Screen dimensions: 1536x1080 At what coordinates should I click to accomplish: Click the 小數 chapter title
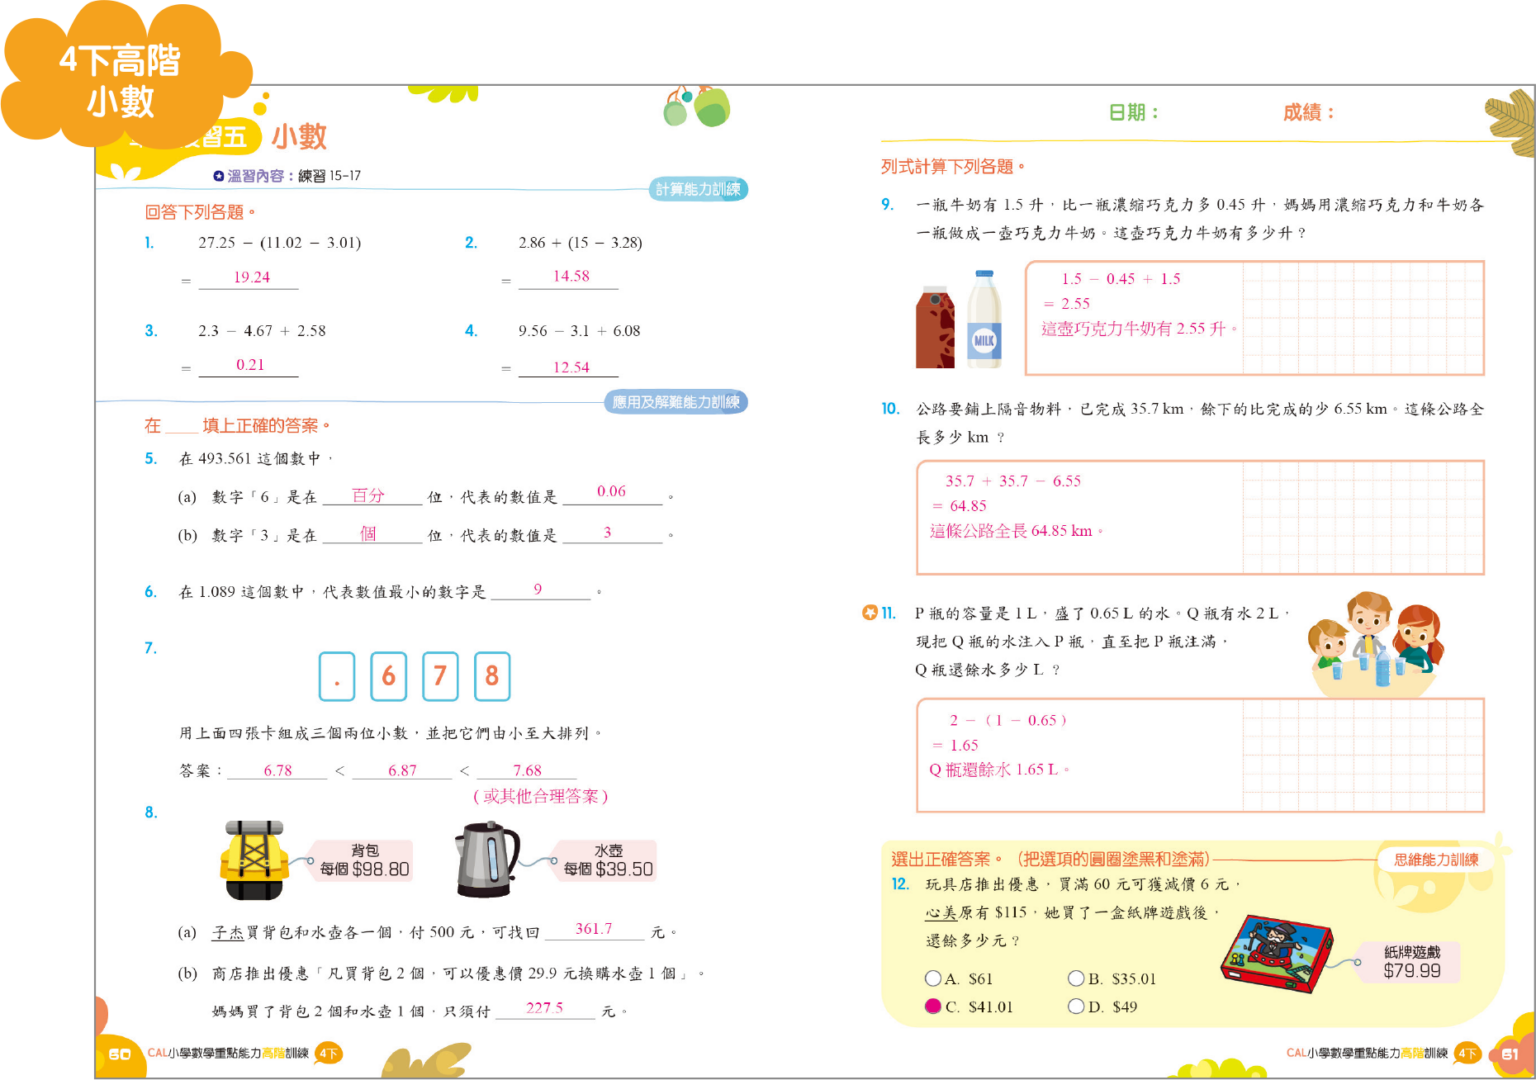(299, 136)
